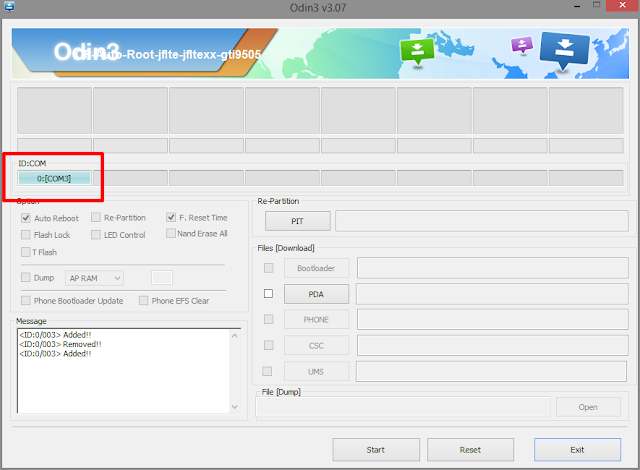Click the PIT button

[298, 221]
